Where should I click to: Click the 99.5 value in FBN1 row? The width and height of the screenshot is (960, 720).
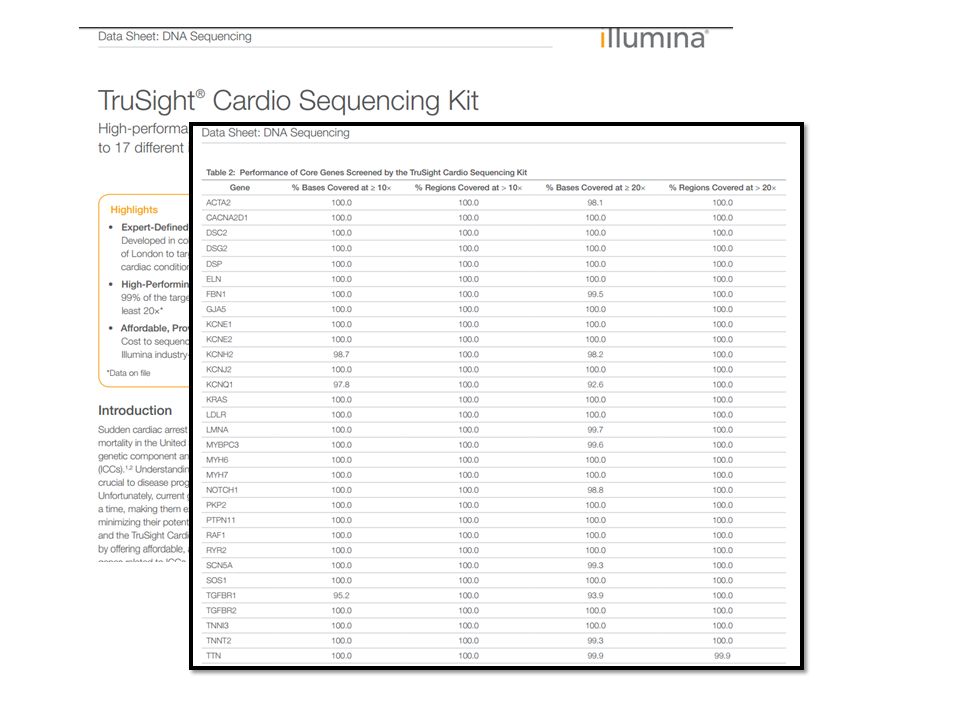(x=595, y=294)
